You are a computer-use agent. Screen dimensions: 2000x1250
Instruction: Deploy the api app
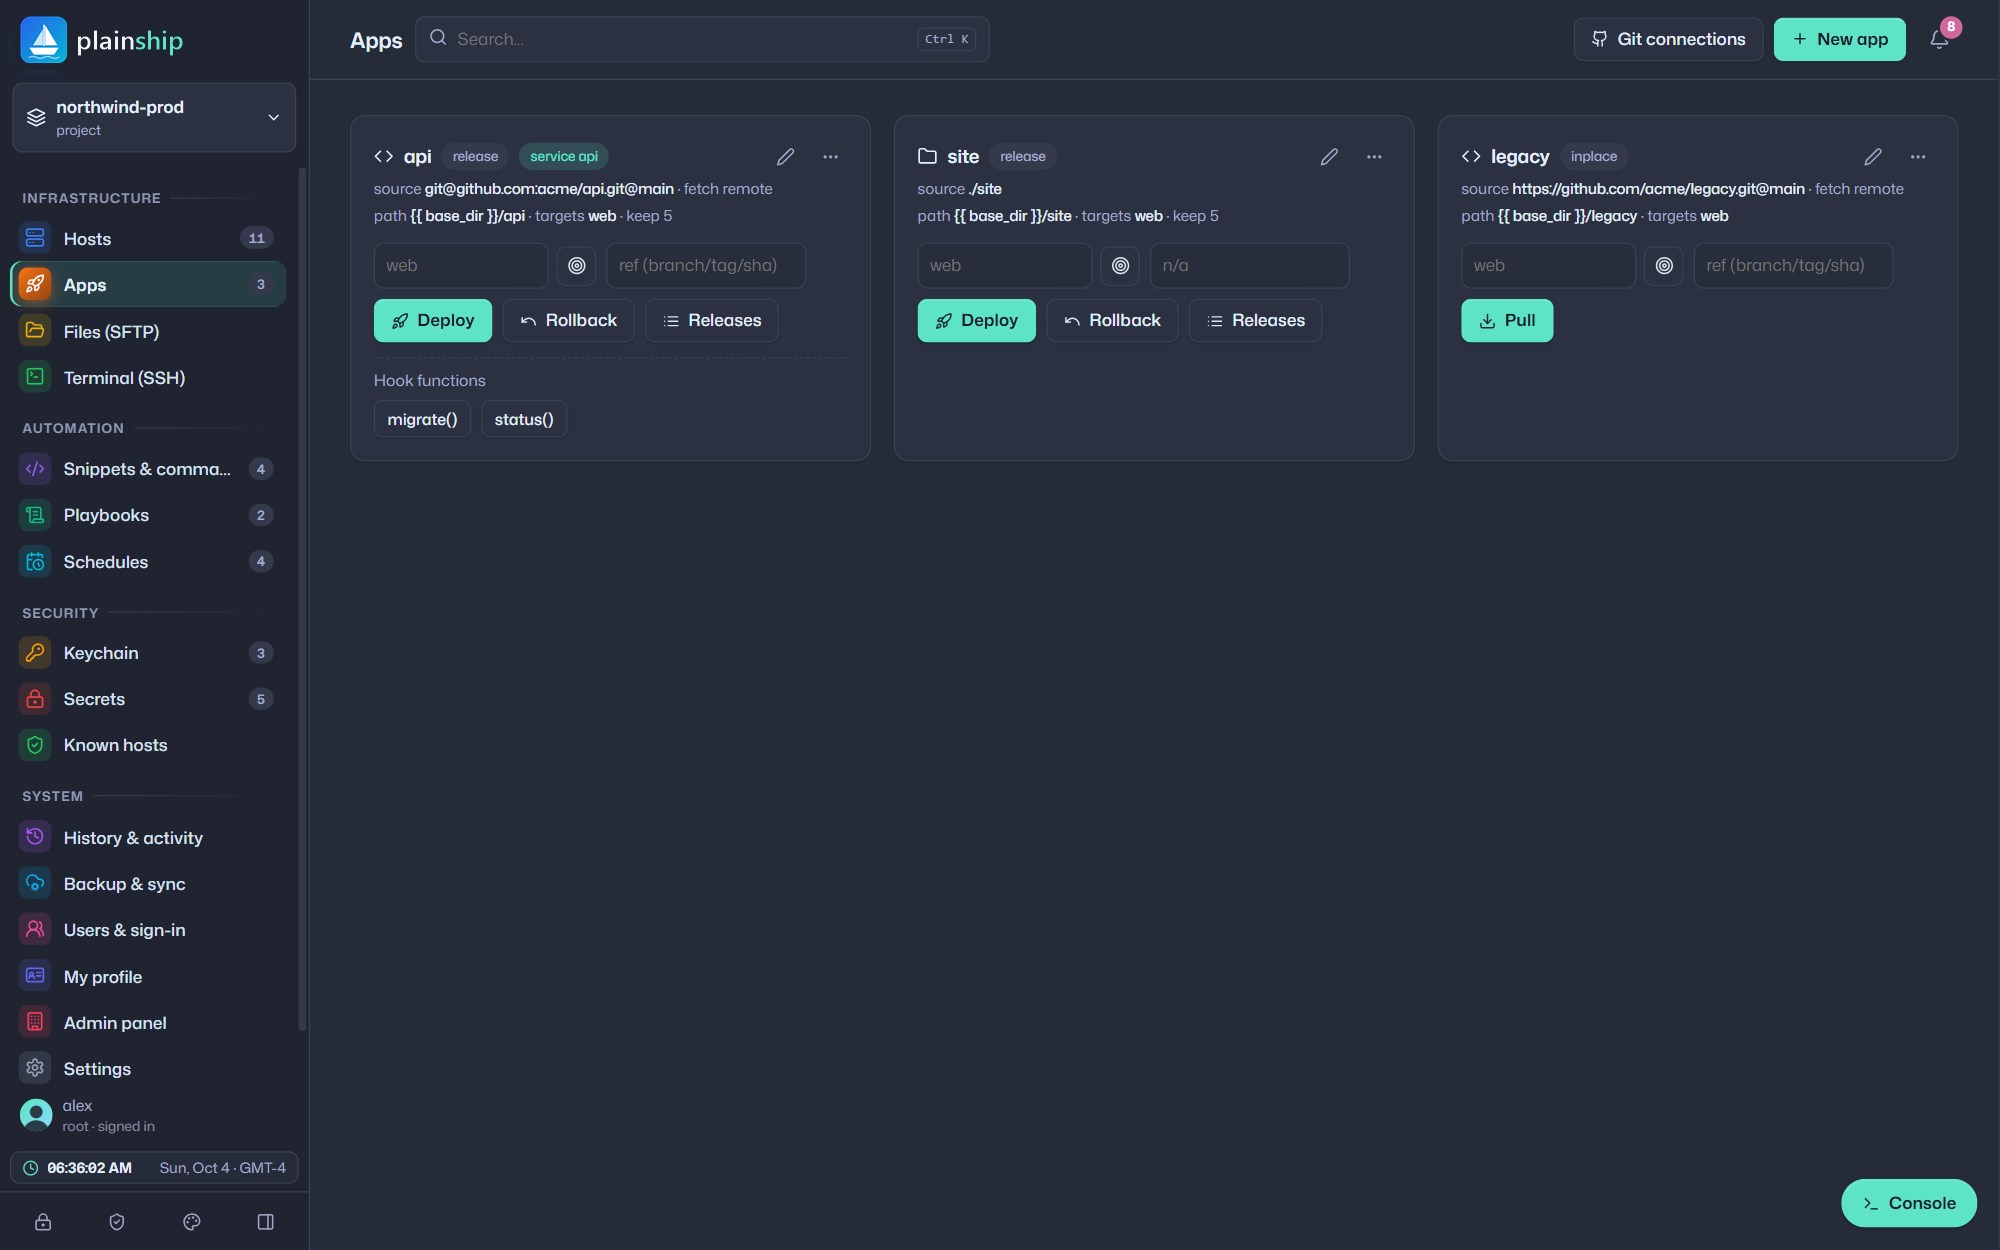pyautogui.click(x=433, y=321)
